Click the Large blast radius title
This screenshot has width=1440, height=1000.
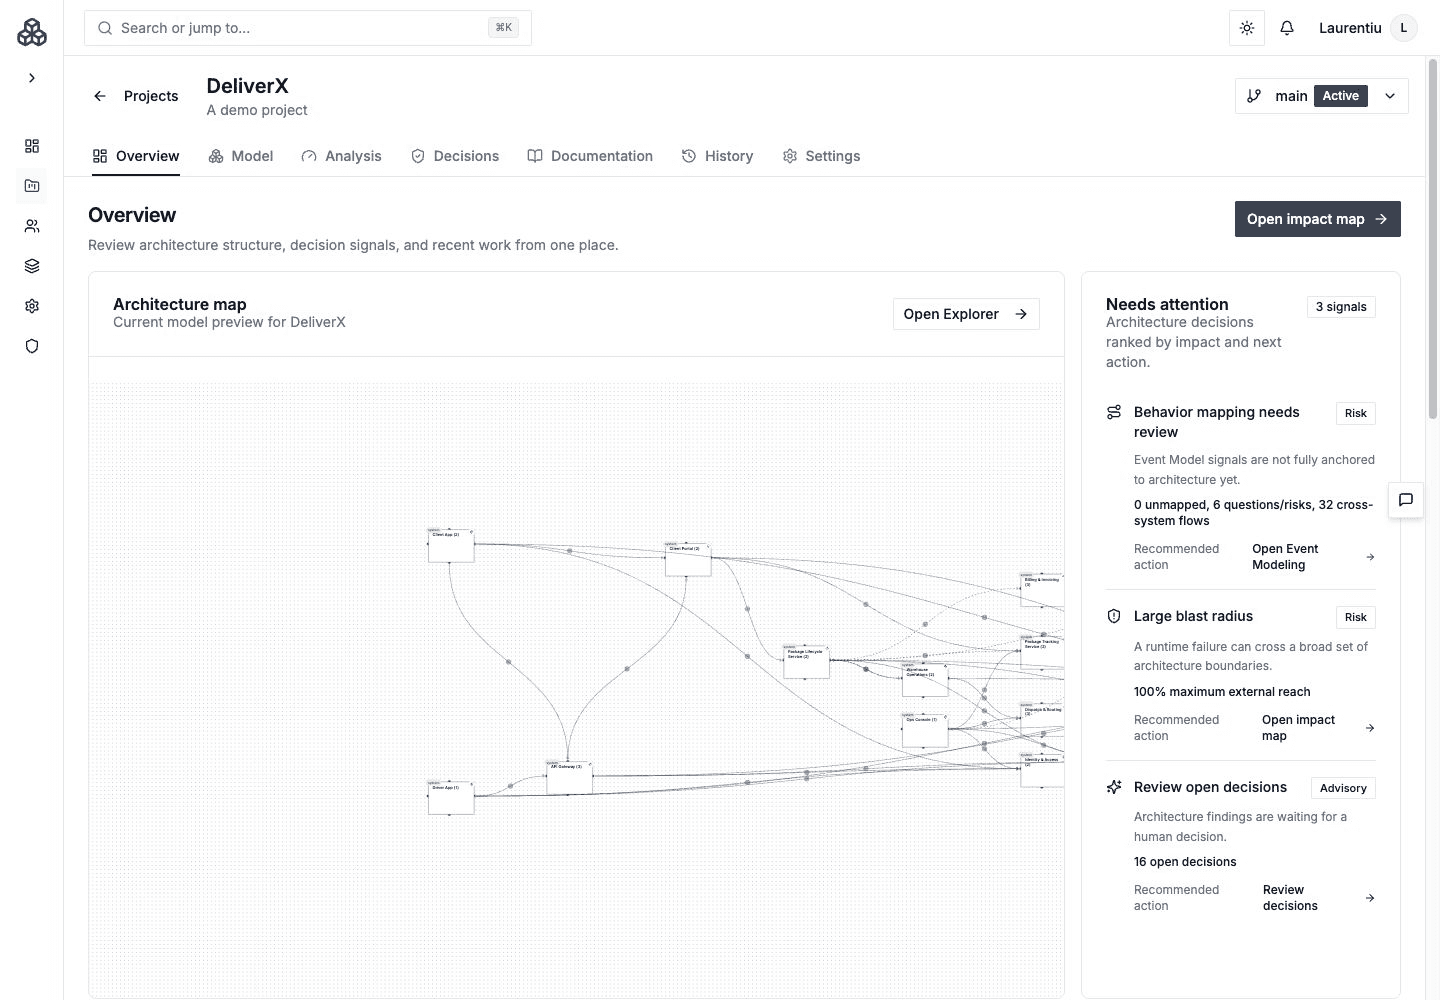(x=1193, y=616)
